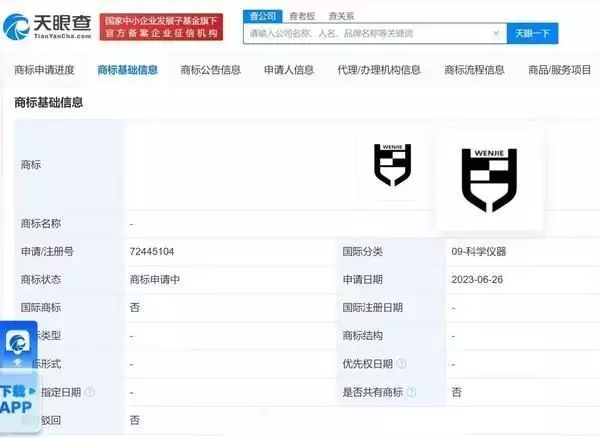Open the floating app icon on left sidebar

[18, 344]
